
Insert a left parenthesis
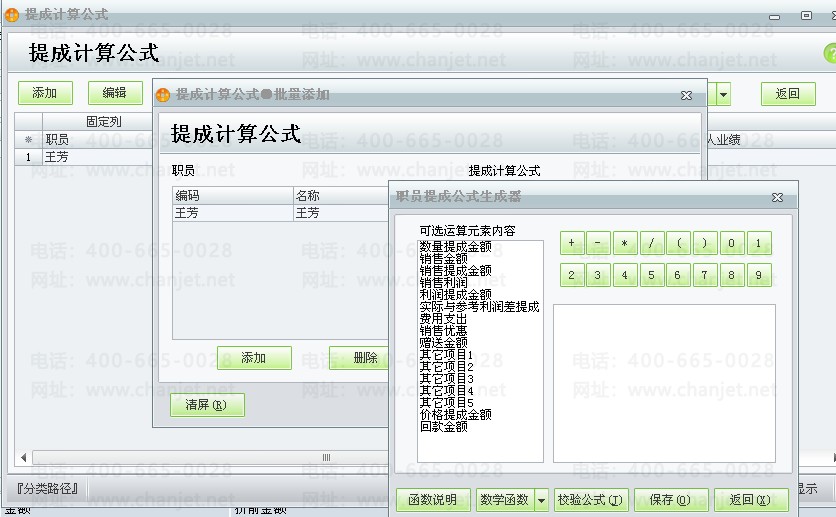click(678, 244)
